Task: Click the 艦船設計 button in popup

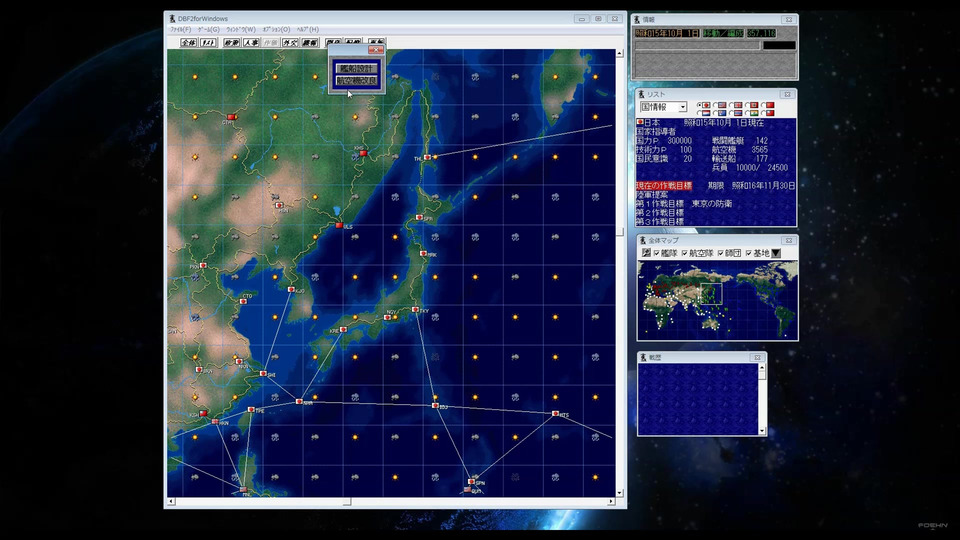Action: tap(357, 69)
